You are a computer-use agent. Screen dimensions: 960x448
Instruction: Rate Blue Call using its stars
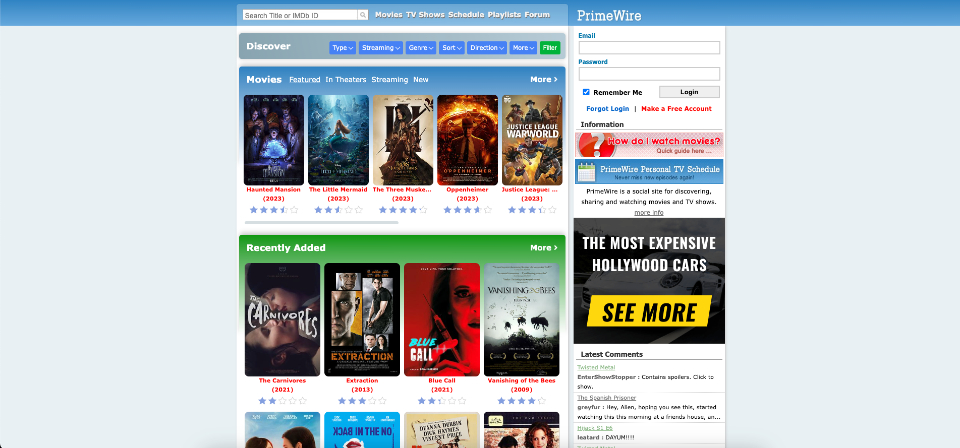[441, 401]
